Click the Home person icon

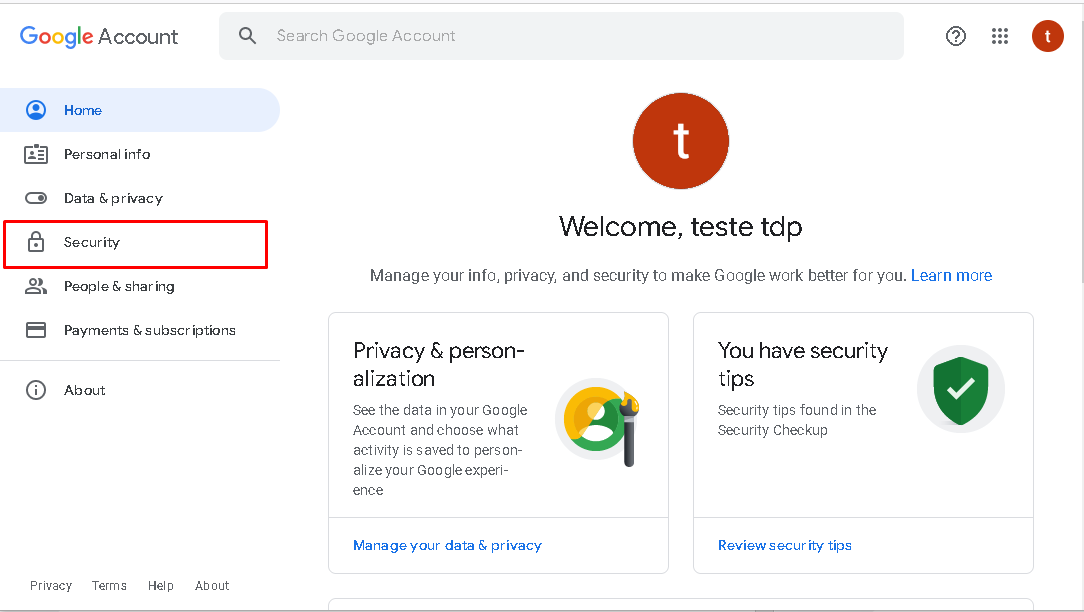pos(36,110)
